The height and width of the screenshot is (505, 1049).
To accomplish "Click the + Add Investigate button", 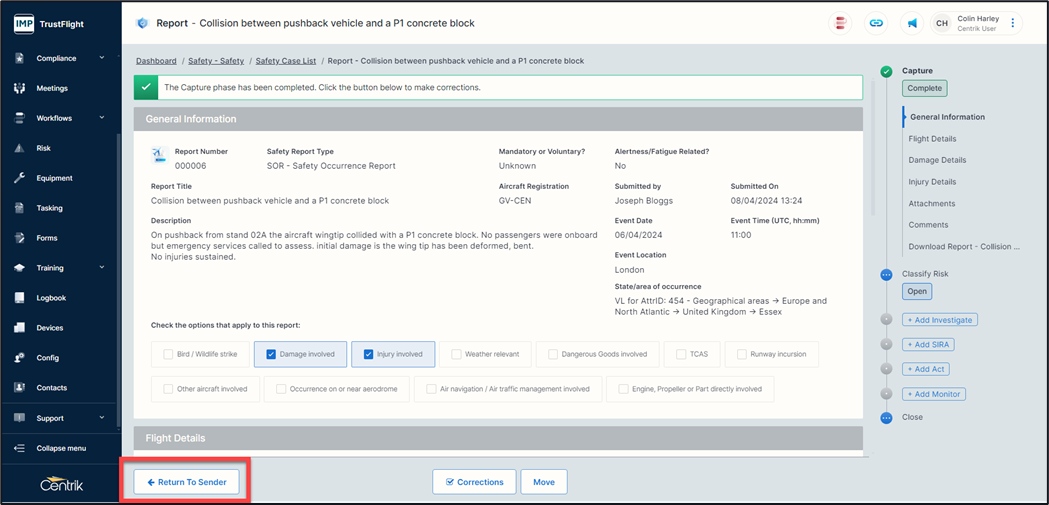I will pos(939,320).
